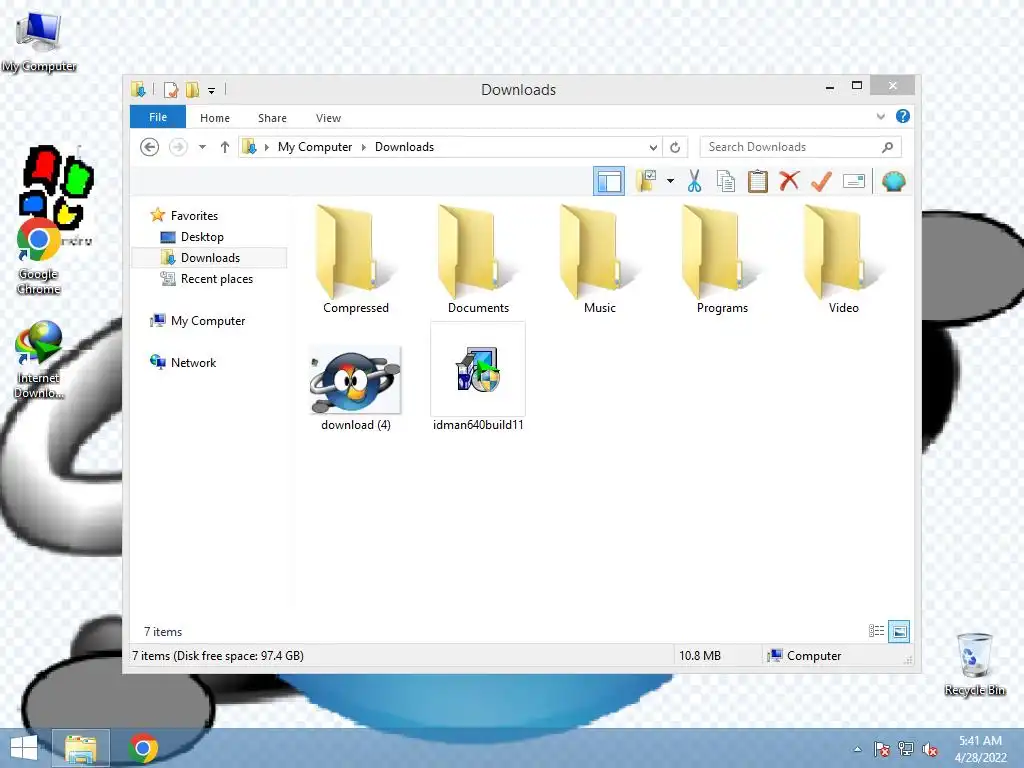Open Customize Quick Access Toolbar dropdown
Viewport: 1024px width, 768px height.
[x=212, y=90]
